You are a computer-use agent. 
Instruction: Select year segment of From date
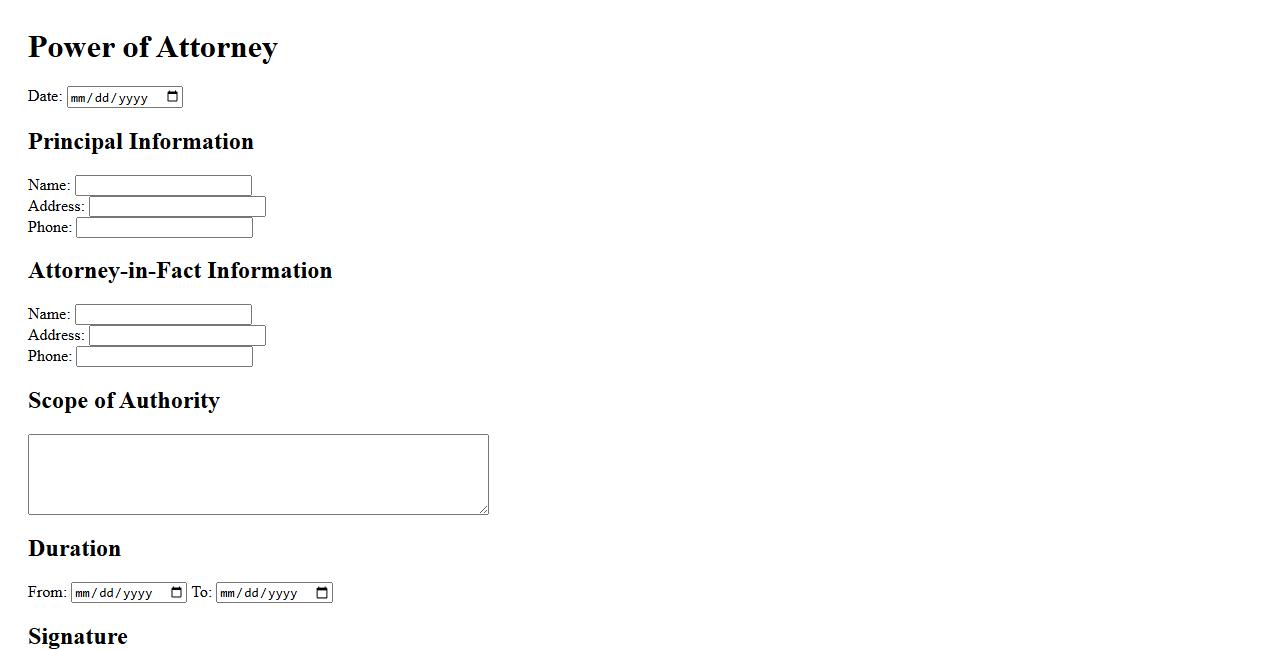coord(137,594)
